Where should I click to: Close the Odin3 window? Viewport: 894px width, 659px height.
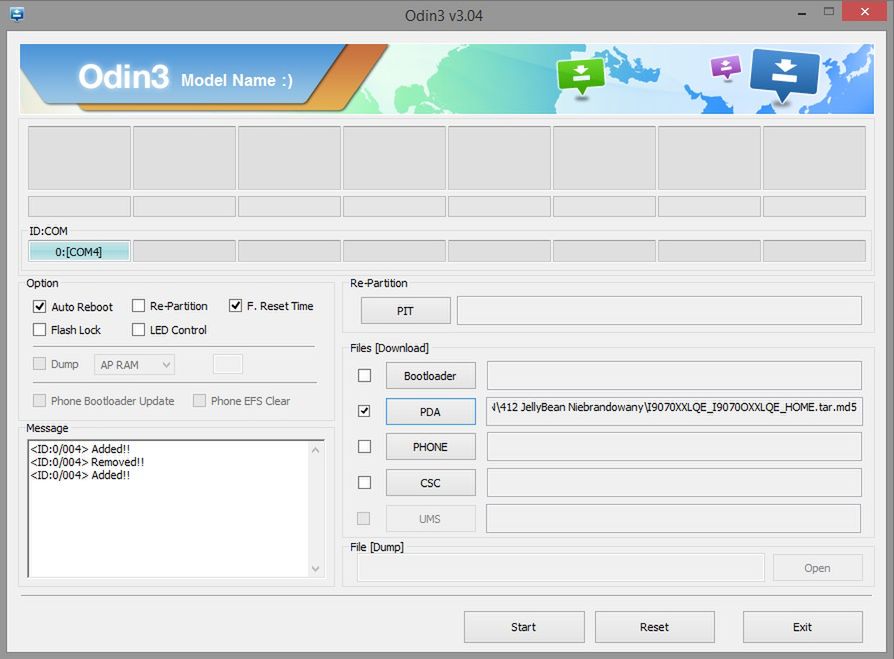pos(864,12)
